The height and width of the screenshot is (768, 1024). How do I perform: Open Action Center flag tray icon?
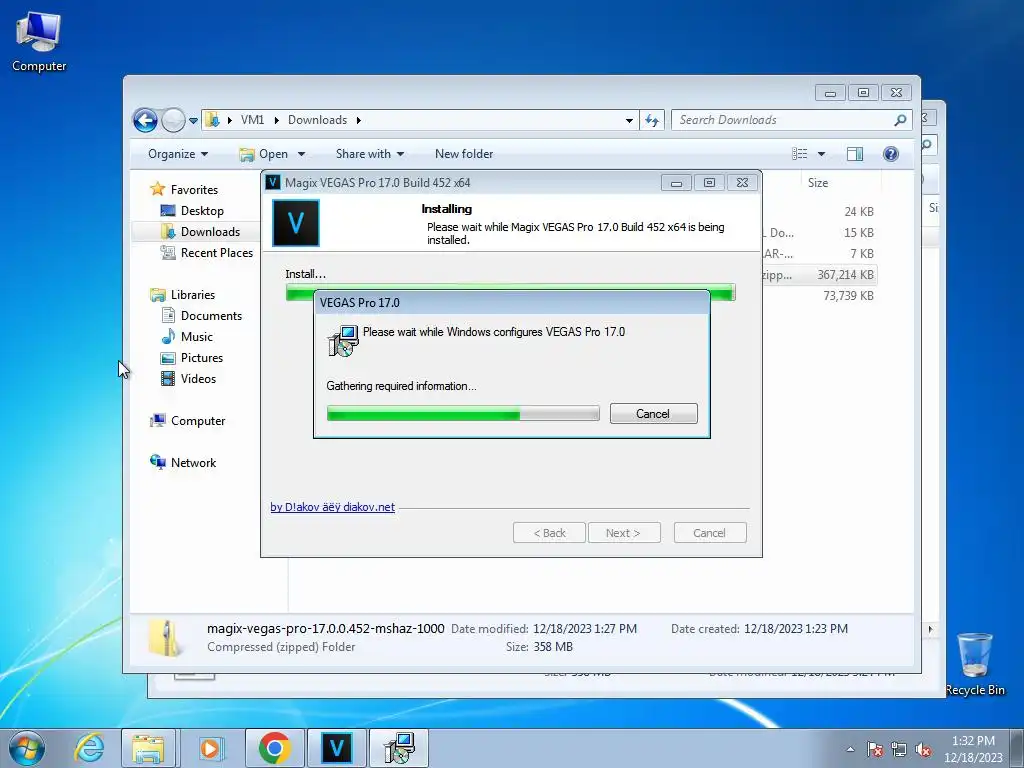(875, 750)
